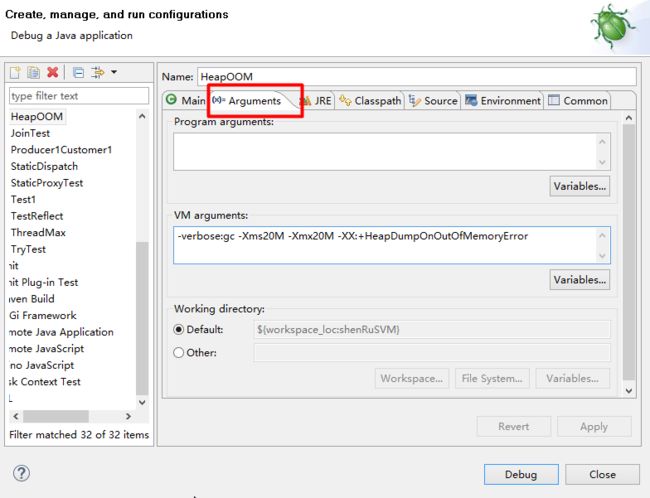The width and height of the screenshot is (650, 498).
Task: Switch to the Classpath tab
Action: pyautogui.click(x=370, y=101)
